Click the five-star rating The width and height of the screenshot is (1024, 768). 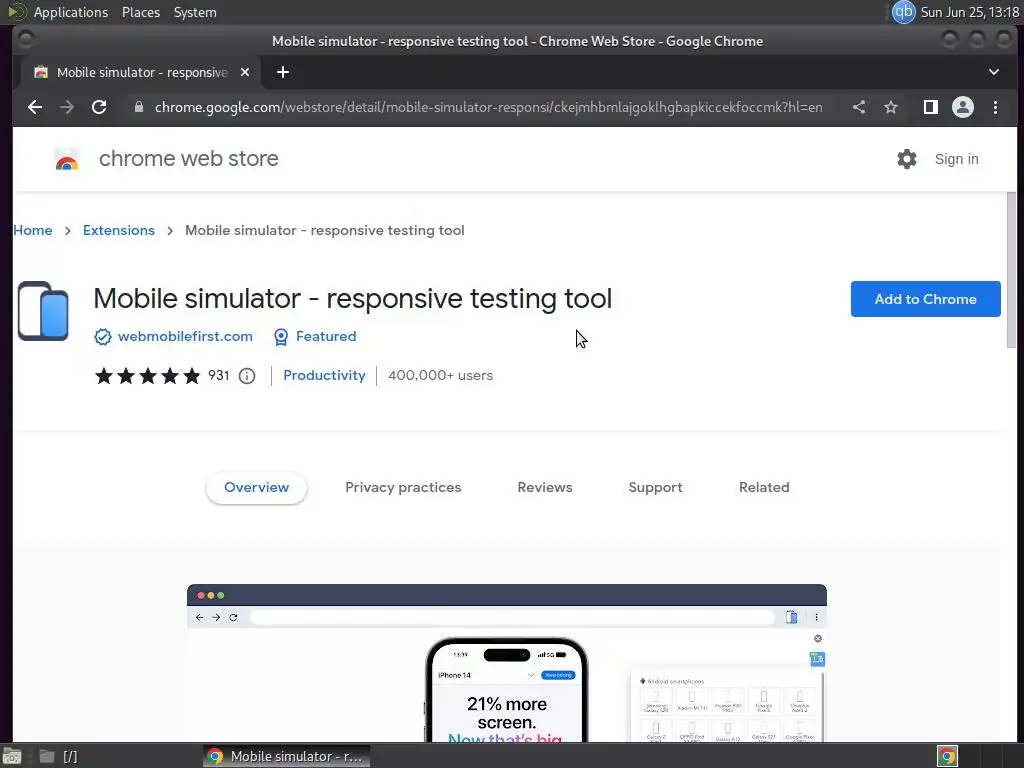pyautogui.click(x=148, y=376)
